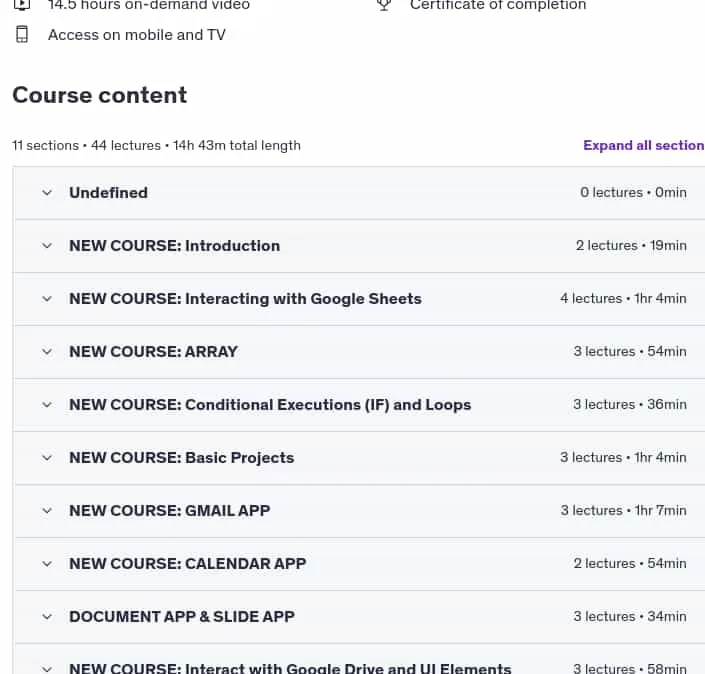Viewport: 705px width, 674px height.
Task: Open the NEW COURSE: GMAIL APP title
Action: tap(170, 511)
